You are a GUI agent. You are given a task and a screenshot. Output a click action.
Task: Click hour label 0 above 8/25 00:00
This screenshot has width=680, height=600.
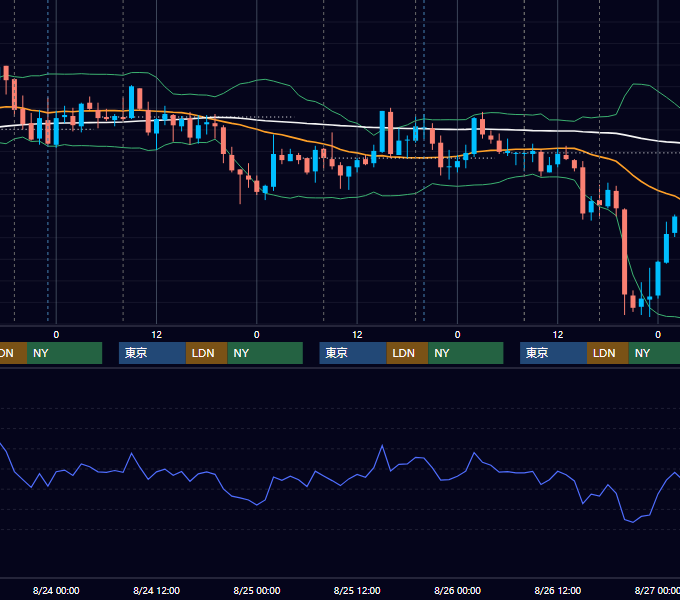click(257, 335)
